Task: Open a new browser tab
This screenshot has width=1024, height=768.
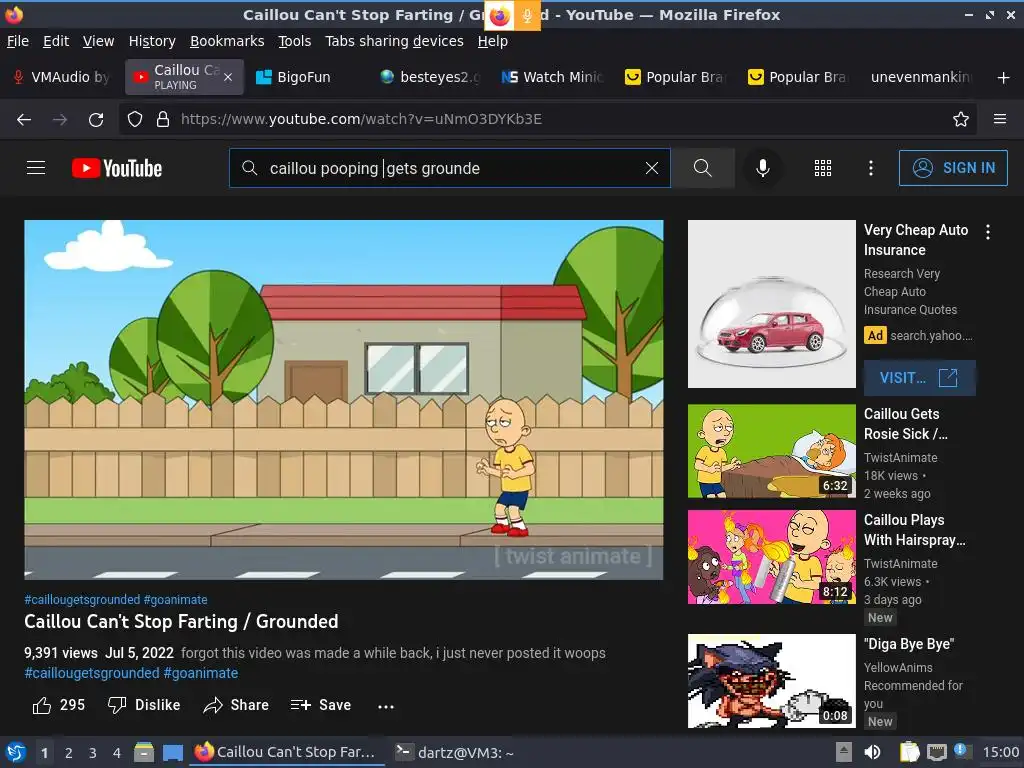Action: pyautogui.click(x=1003, y=78)
